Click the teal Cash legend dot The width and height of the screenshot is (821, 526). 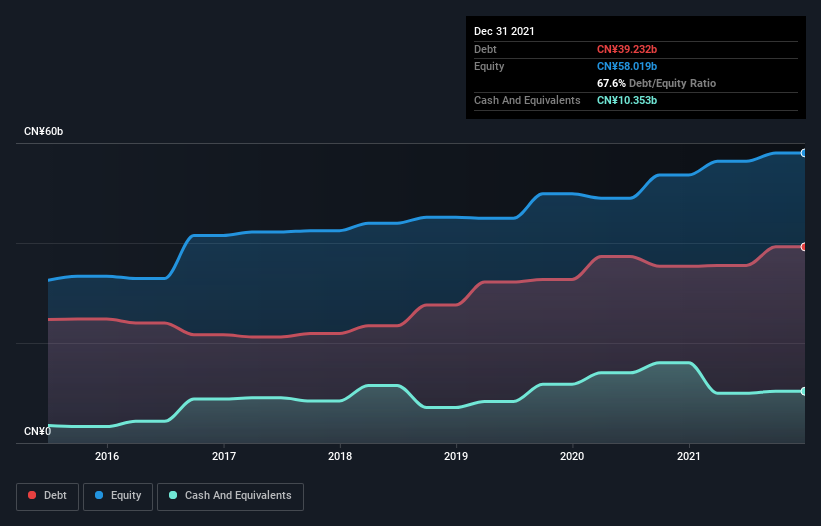point(173,495)
